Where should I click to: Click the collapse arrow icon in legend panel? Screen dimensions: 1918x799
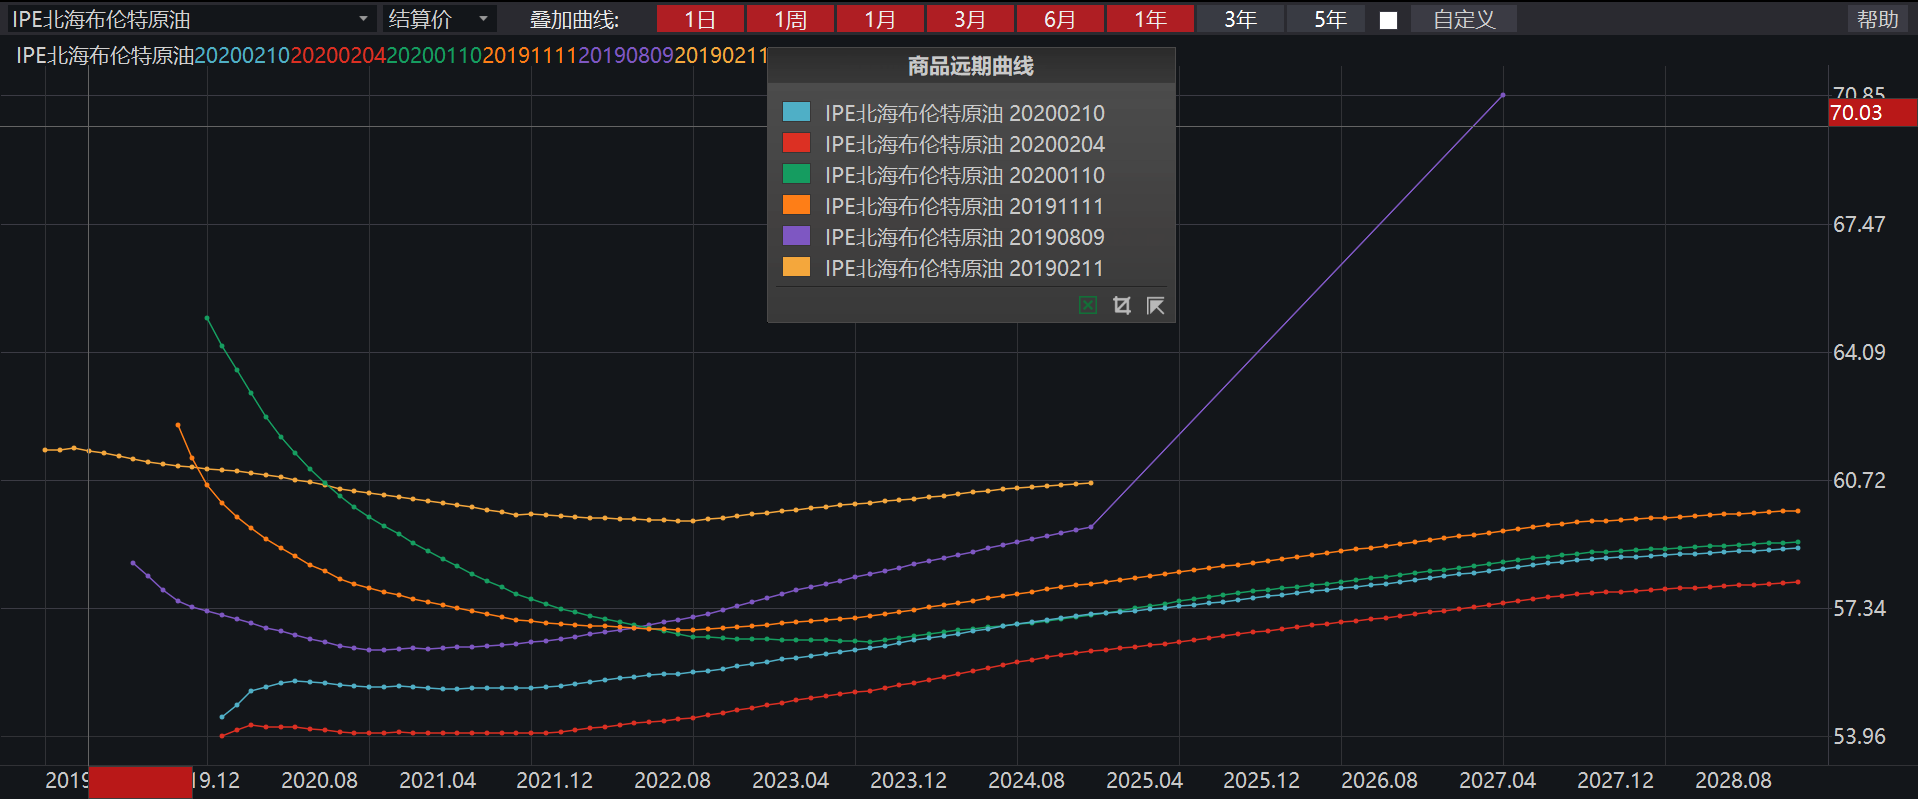[1156, 305]
